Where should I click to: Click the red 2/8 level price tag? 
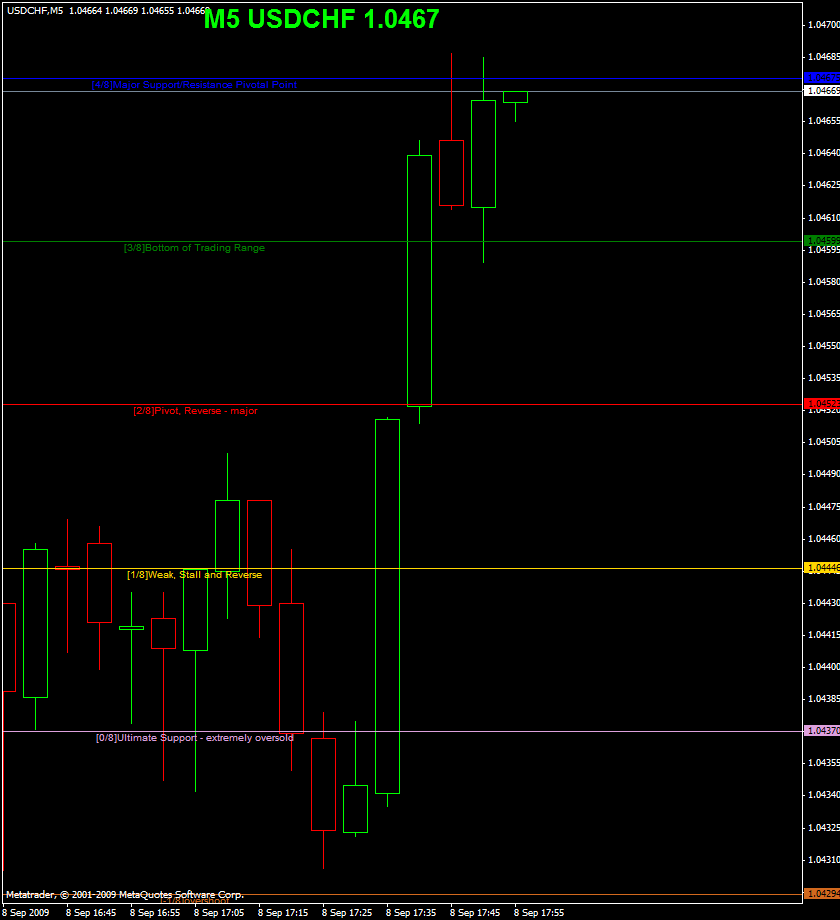pos(822,404)
